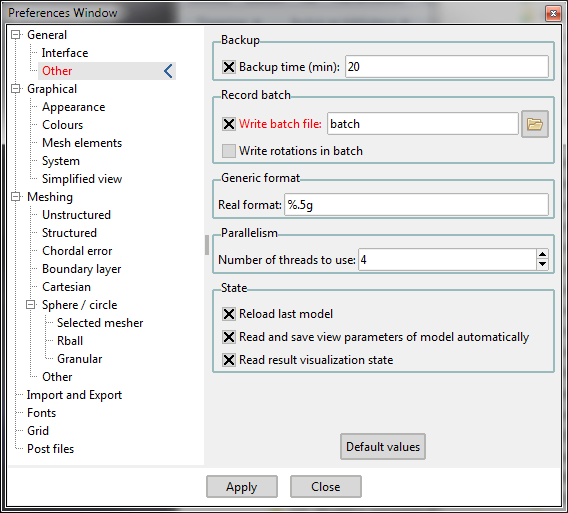Open folder browser for batch file
The image size is (568, 513).
pos(535,124)
